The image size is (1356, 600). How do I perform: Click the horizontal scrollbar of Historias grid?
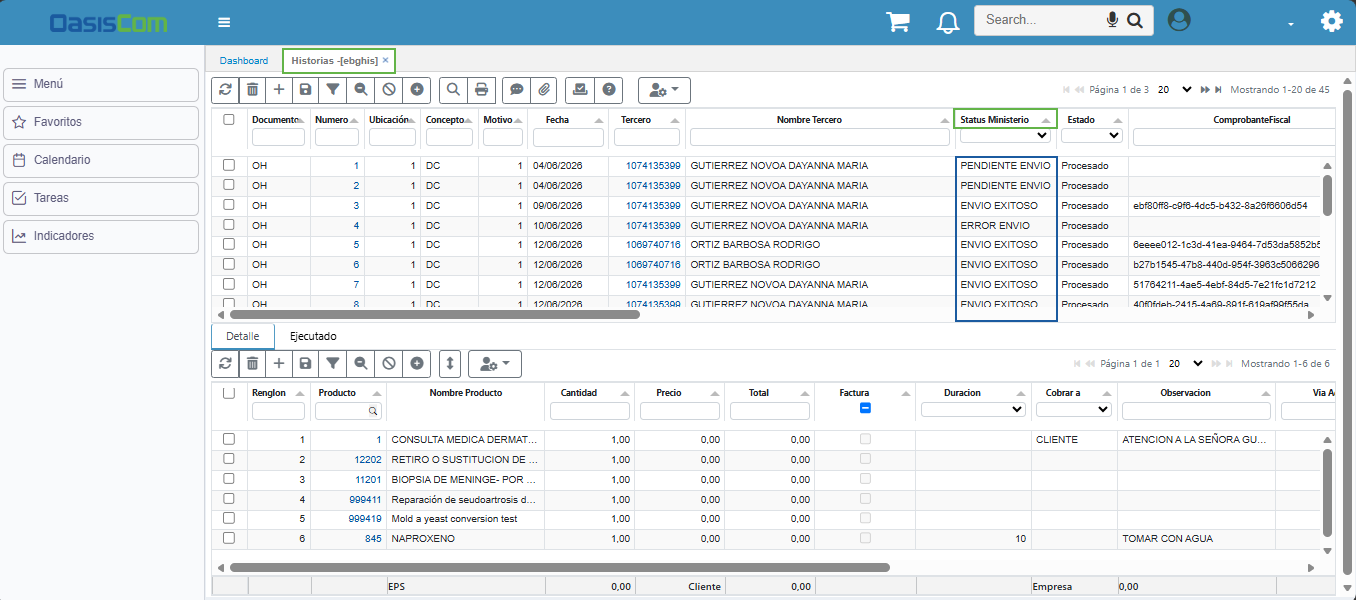434,314
